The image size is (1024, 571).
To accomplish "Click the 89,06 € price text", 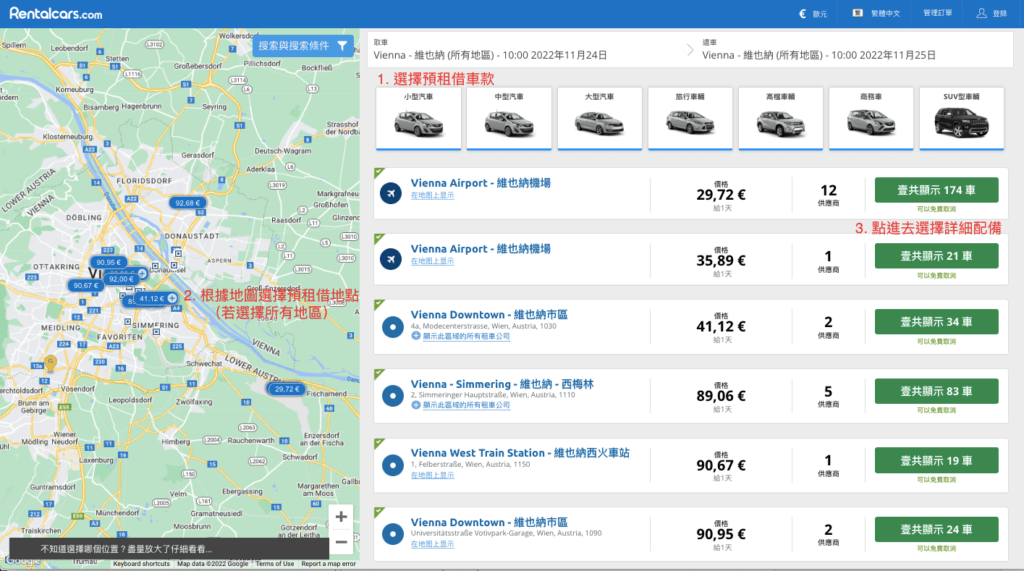I will point(721,396).
